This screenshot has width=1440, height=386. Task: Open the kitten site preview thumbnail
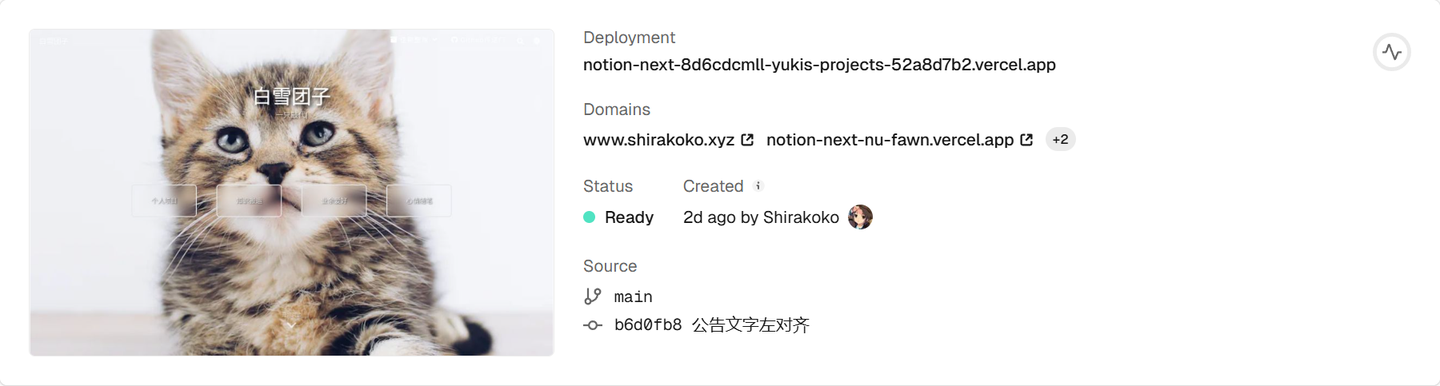coord(291,192)
